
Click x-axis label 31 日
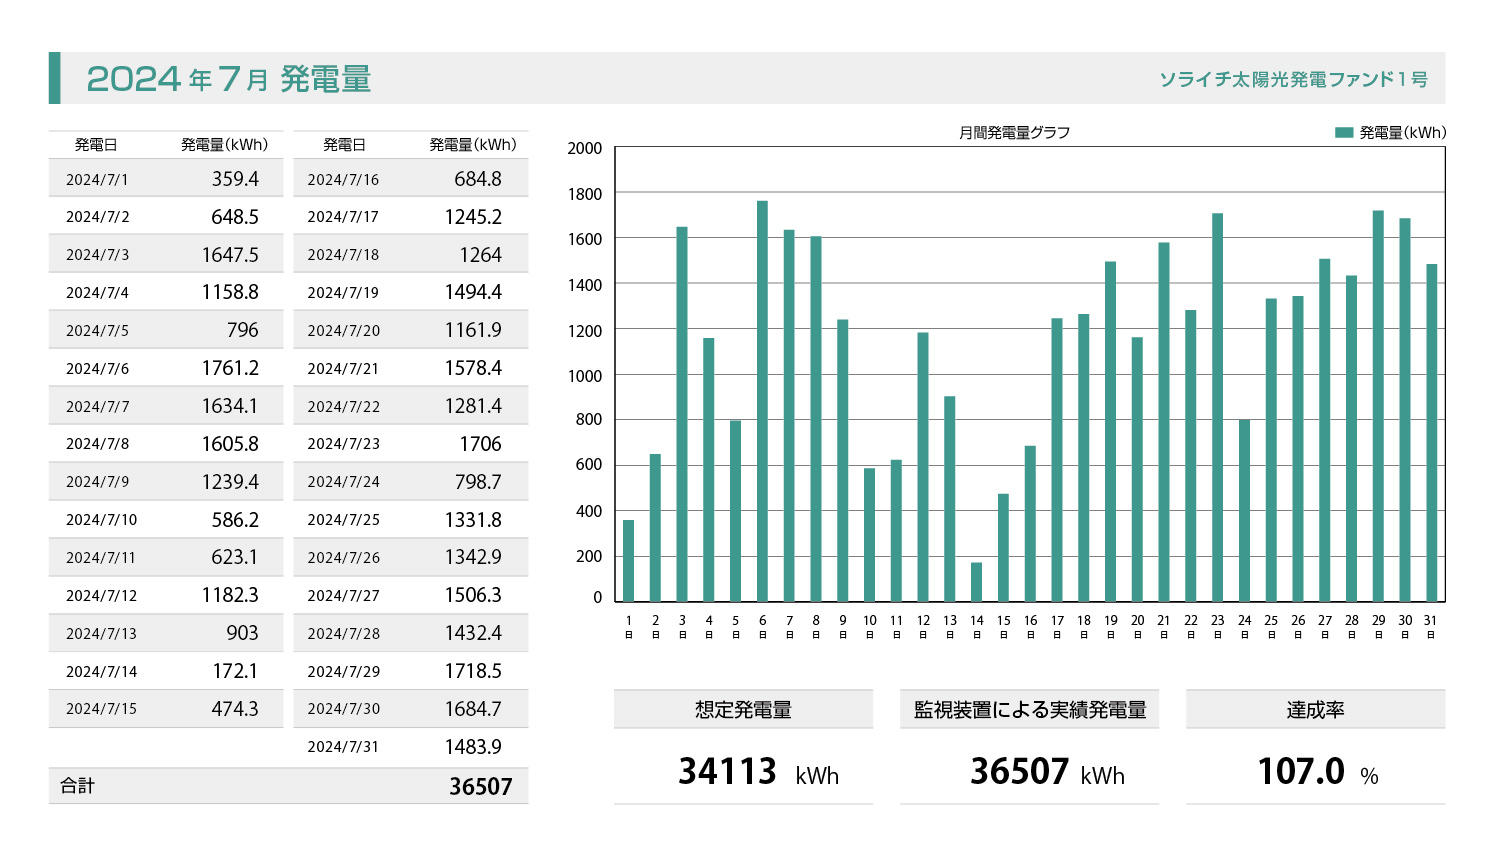click(1431, 626)
